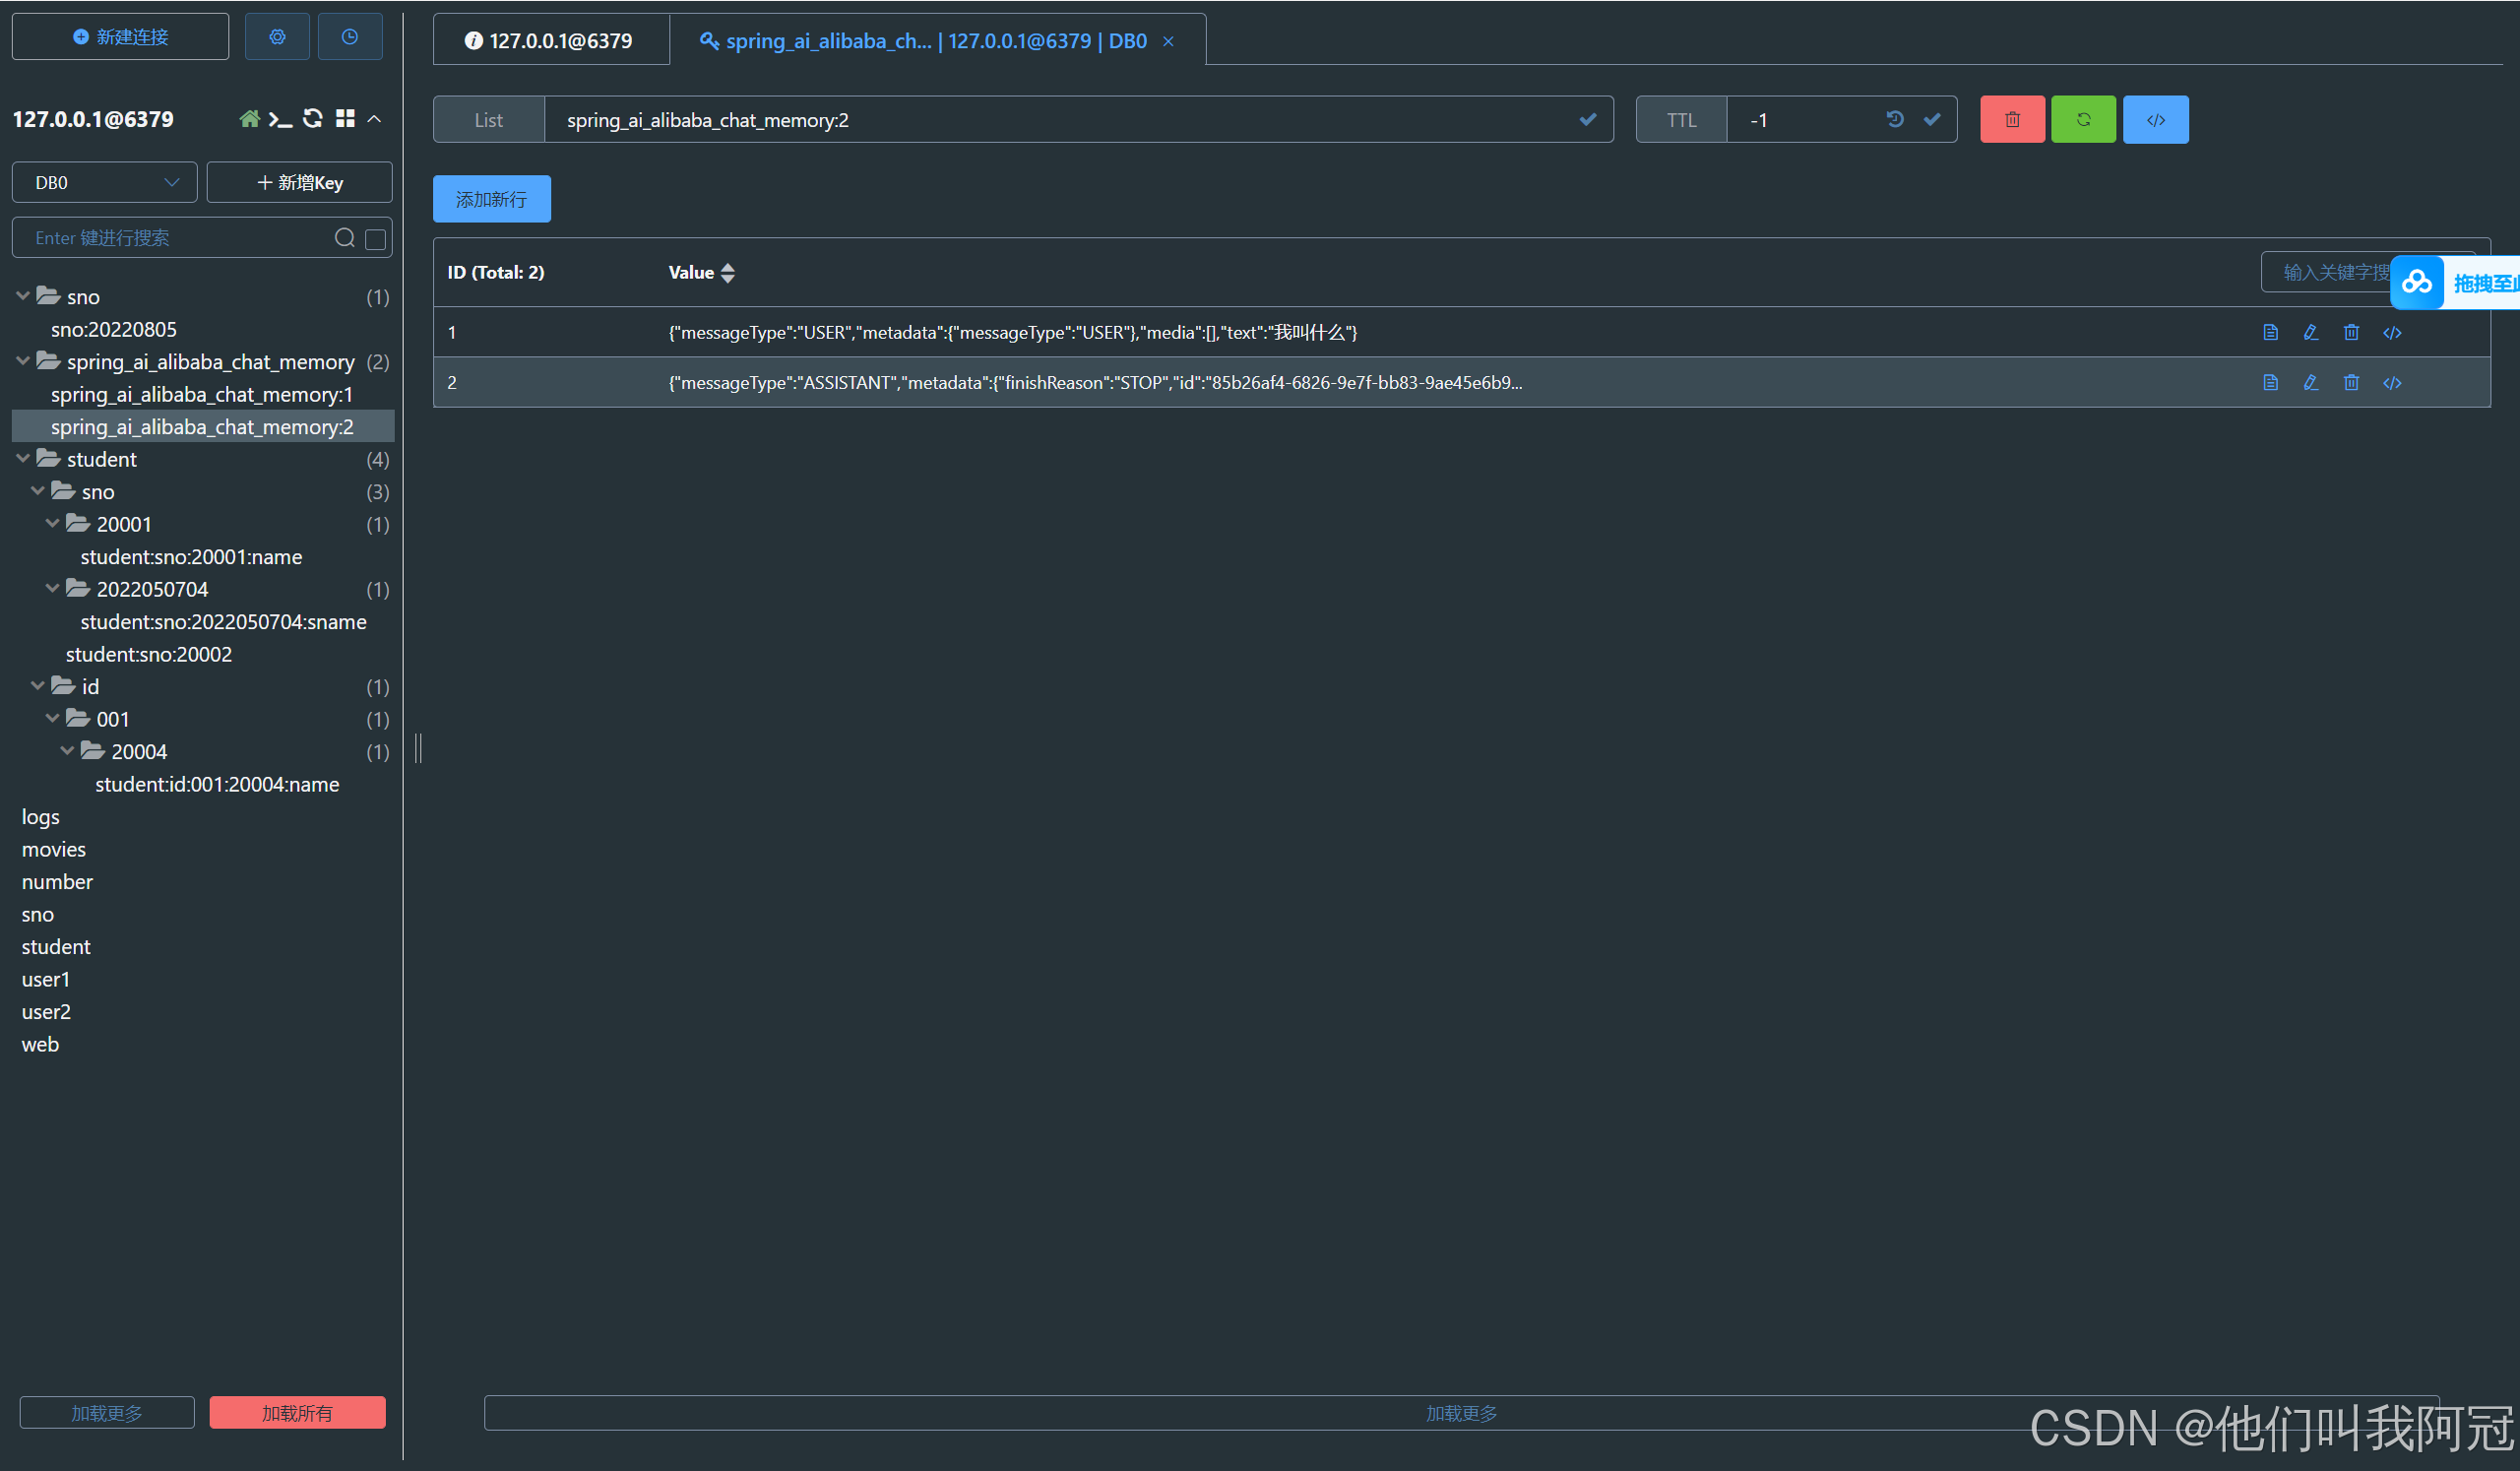
Task: Click the green home icon for connection
Action: click(x=249, y=119)
